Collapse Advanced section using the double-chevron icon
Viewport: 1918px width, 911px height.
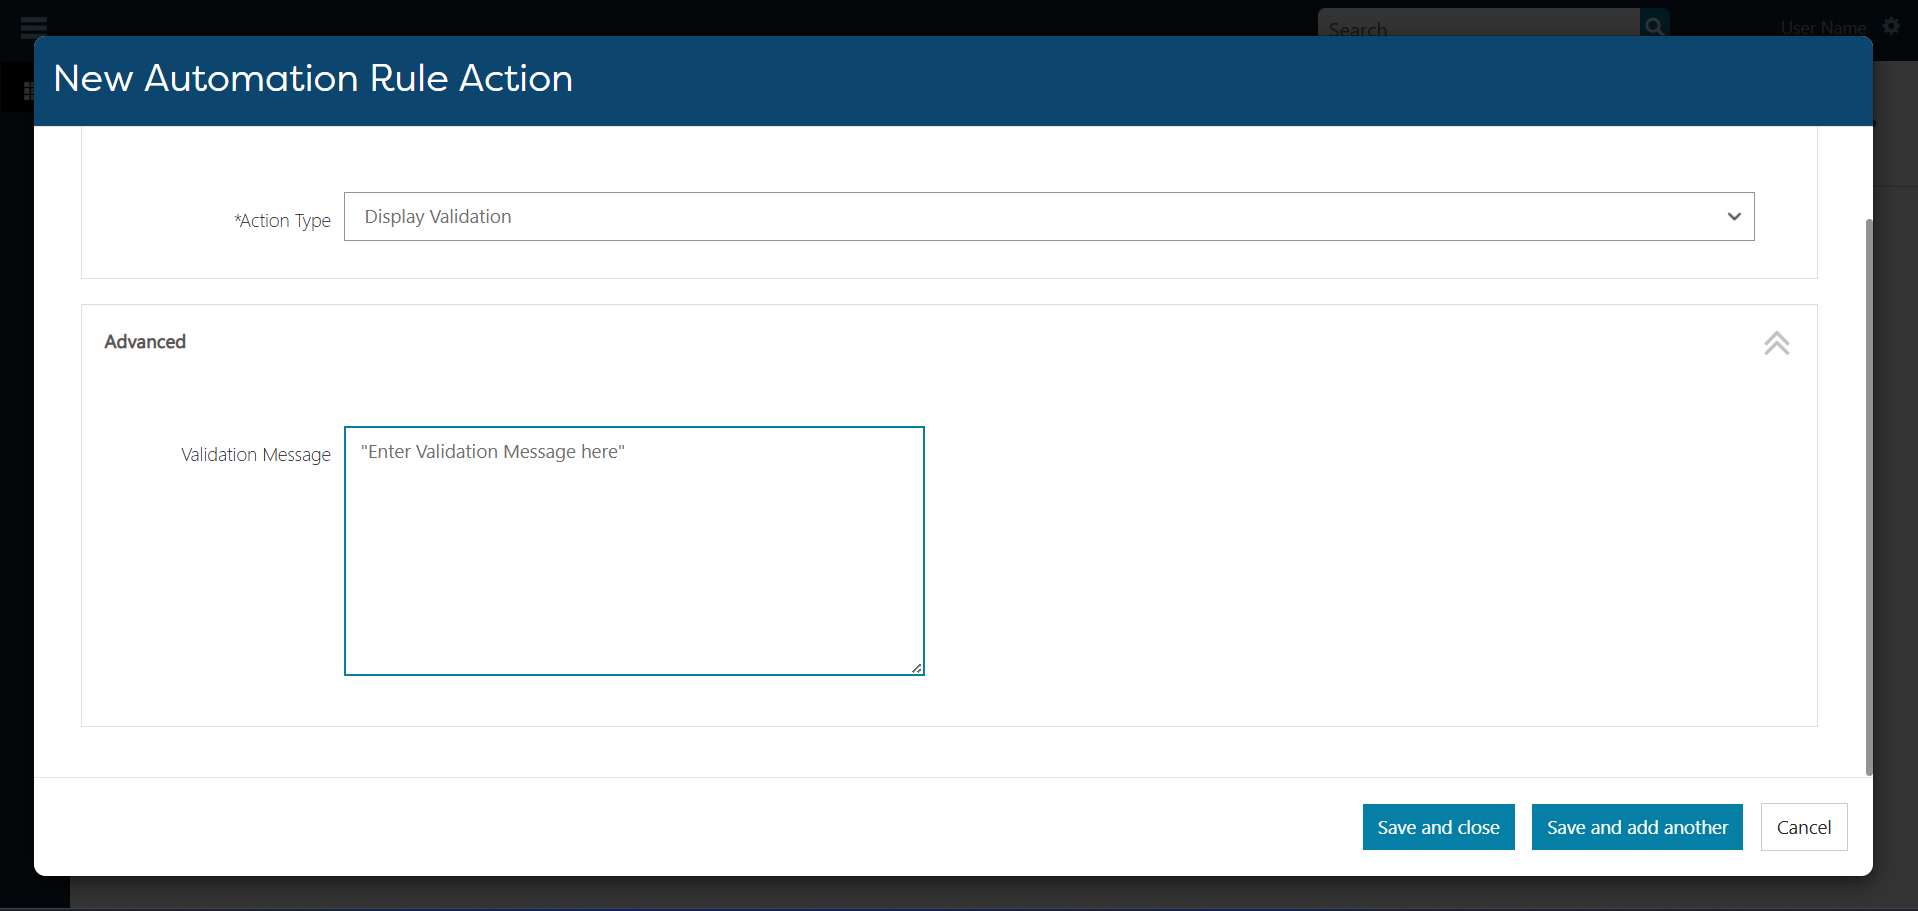1777,343
